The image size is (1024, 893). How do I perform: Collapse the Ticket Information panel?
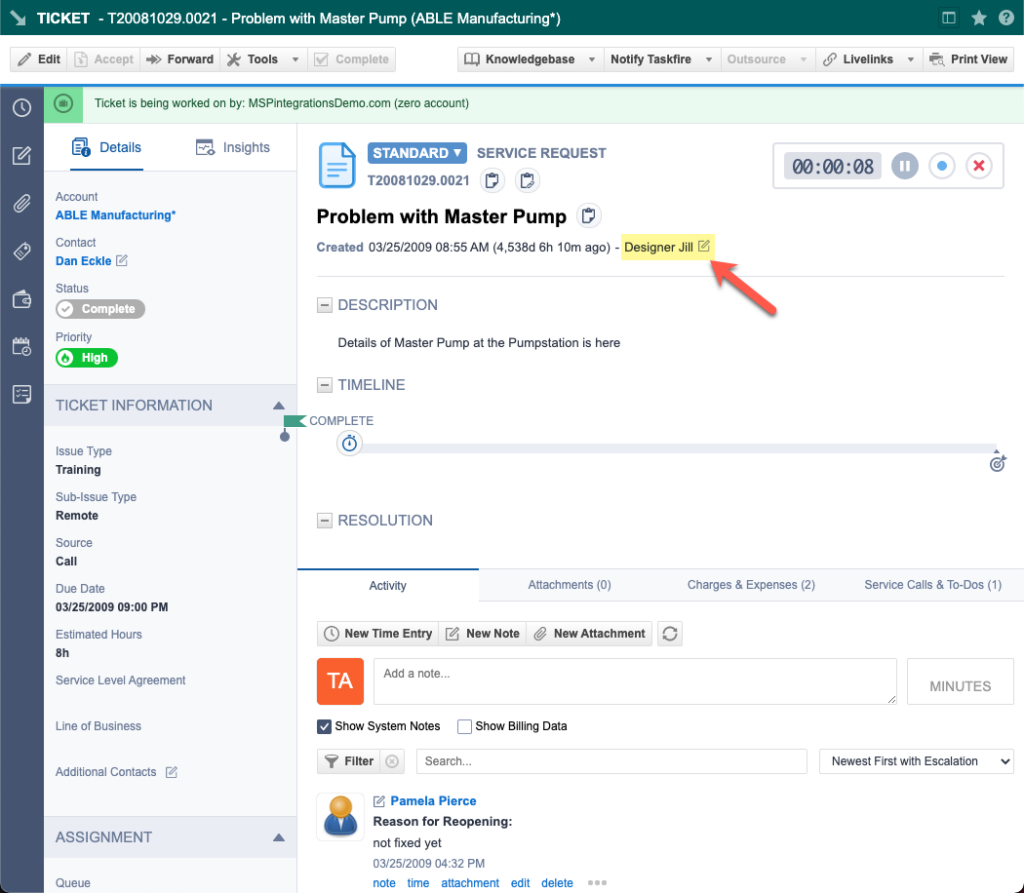coord(279,406)
